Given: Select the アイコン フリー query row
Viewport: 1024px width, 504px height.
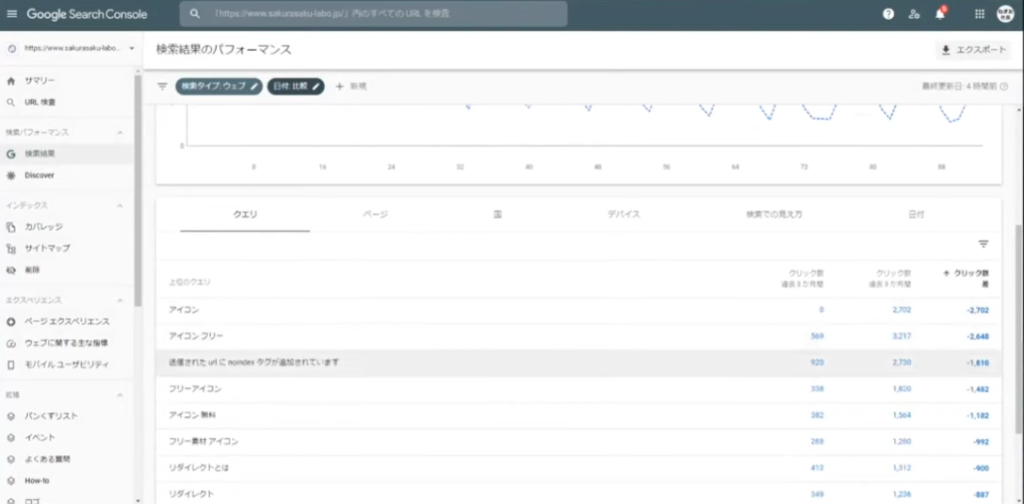Looking at the screenshot, I should pyautogui.click(x=578, y=336).
